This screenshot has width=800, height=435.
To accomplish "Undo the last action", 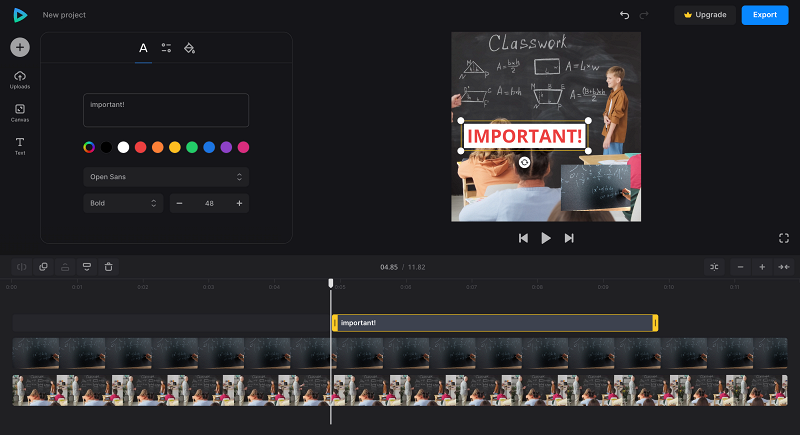I will (624, 15).
